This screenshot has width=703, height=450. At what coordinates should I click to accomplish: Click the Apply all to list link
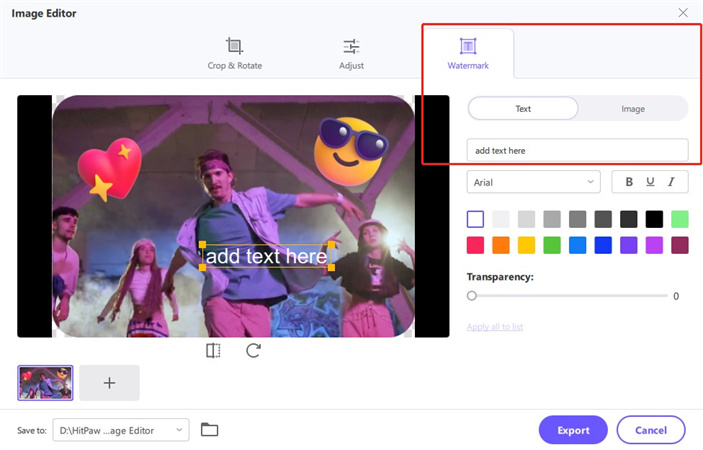(x=495, y=327)
